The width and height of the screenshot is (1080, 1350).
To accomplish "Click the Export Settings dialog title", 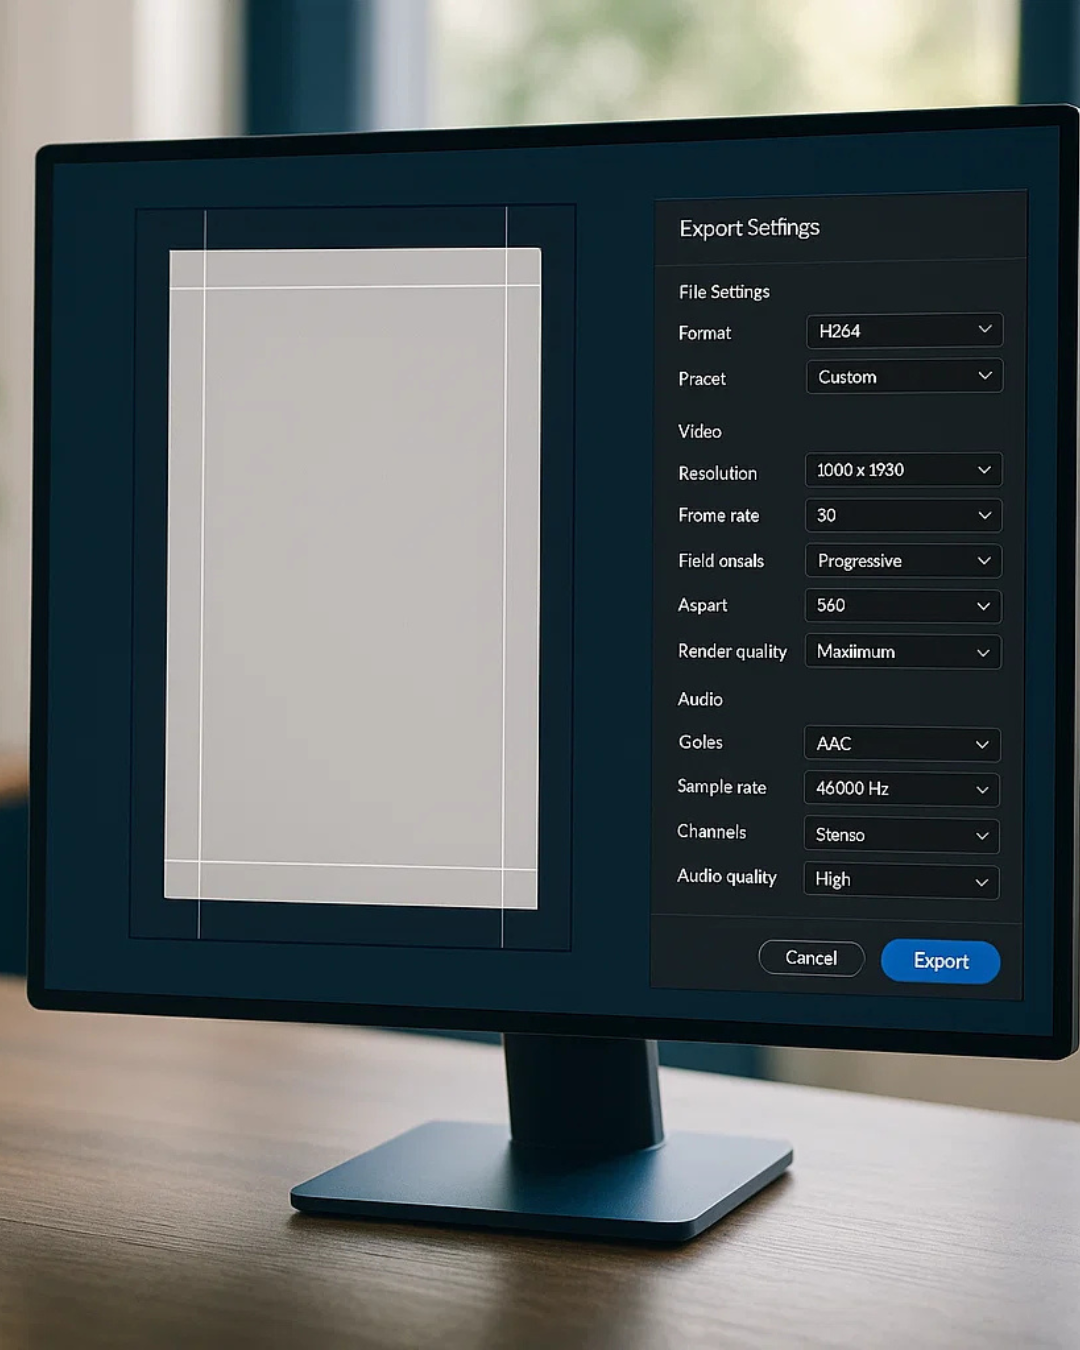I will coord(749,228).
